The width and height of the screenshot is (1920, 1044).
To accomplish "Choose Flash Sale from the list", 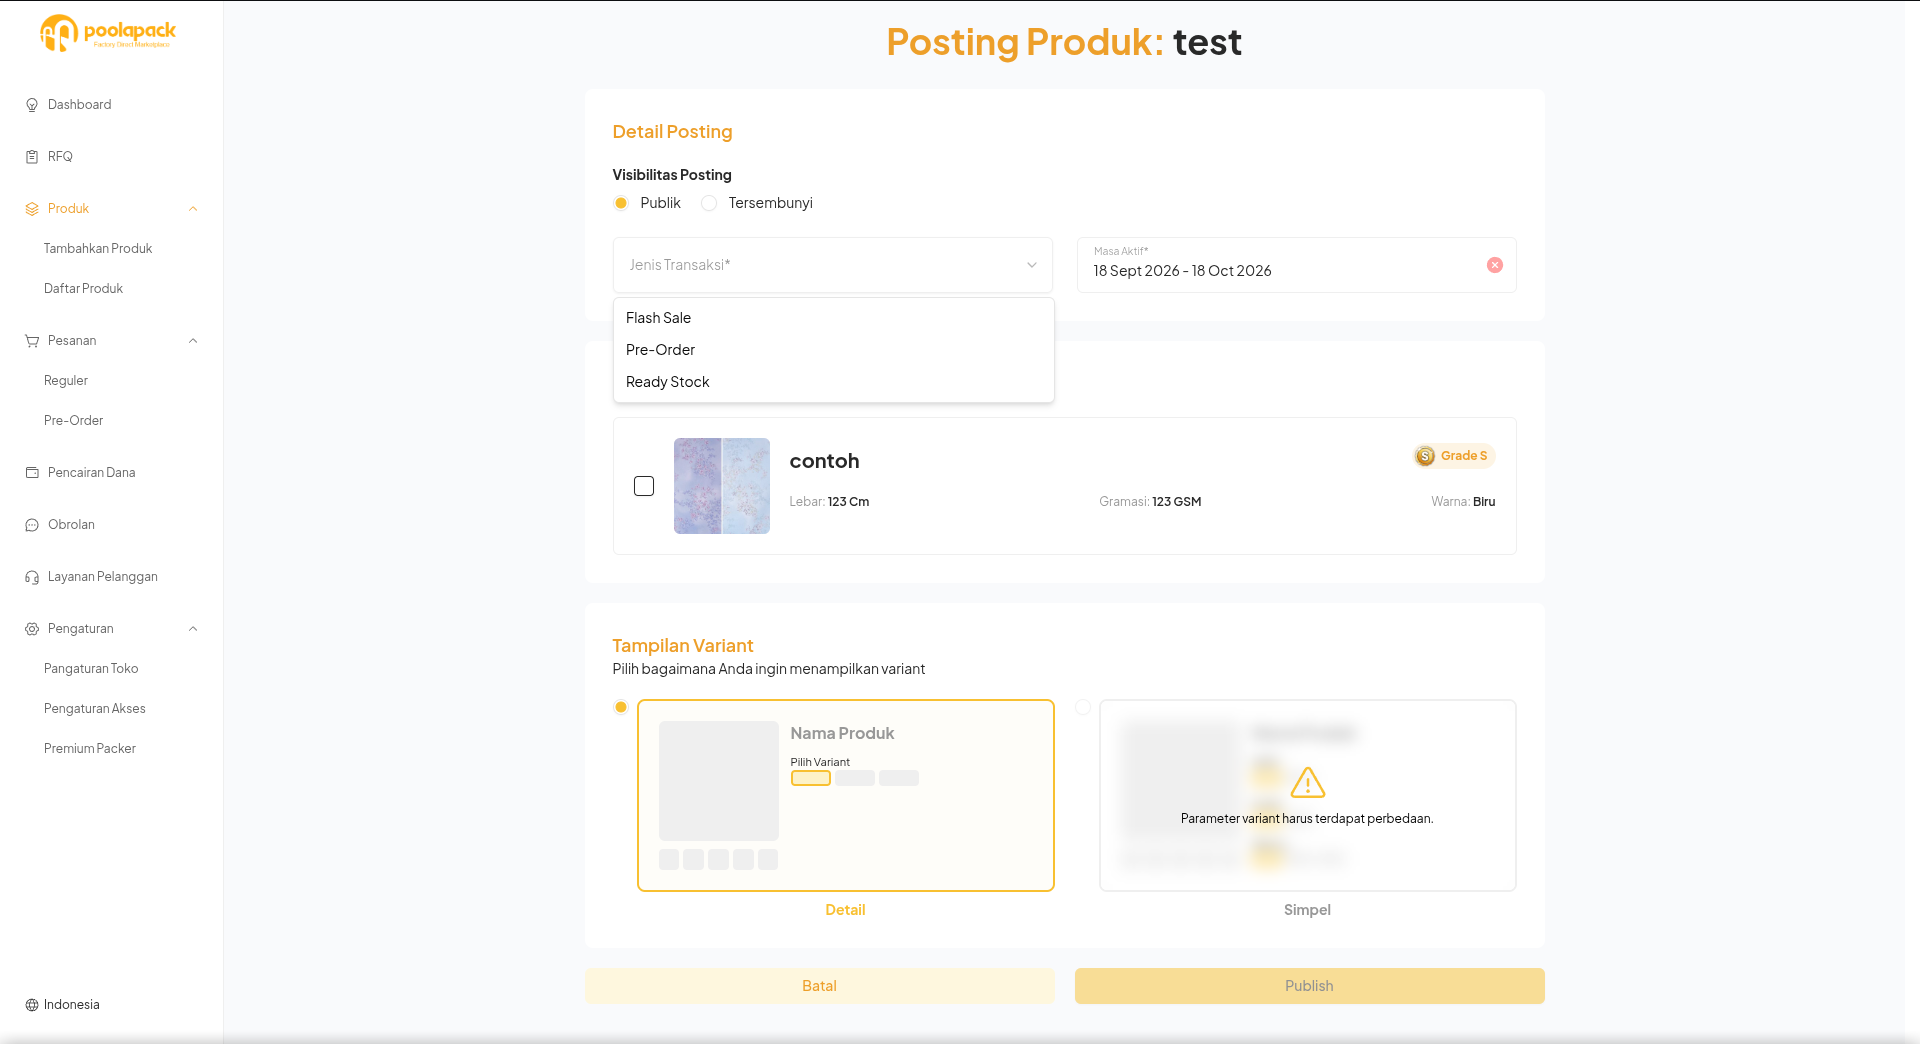I will pyautogui.click(x=833, y=318).
